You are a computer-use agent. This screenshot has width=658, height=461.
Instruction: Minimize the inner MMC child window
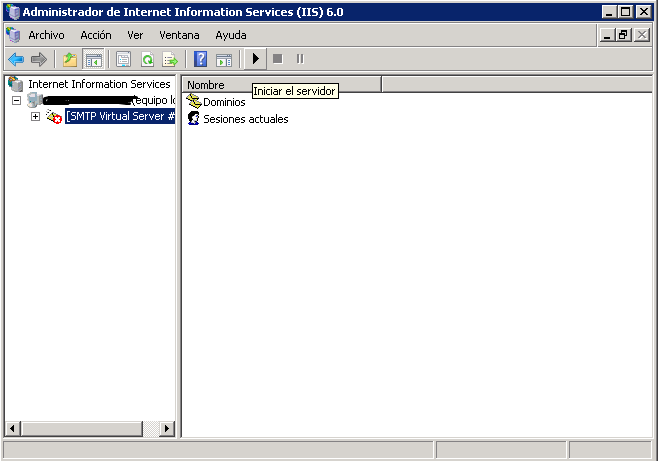[607, 35]
